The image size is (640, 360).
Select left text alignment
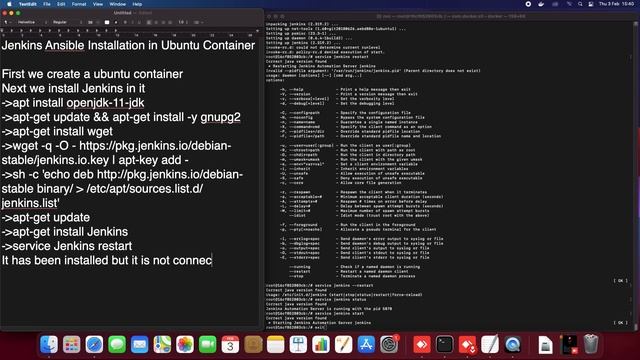tap(149, 22)
